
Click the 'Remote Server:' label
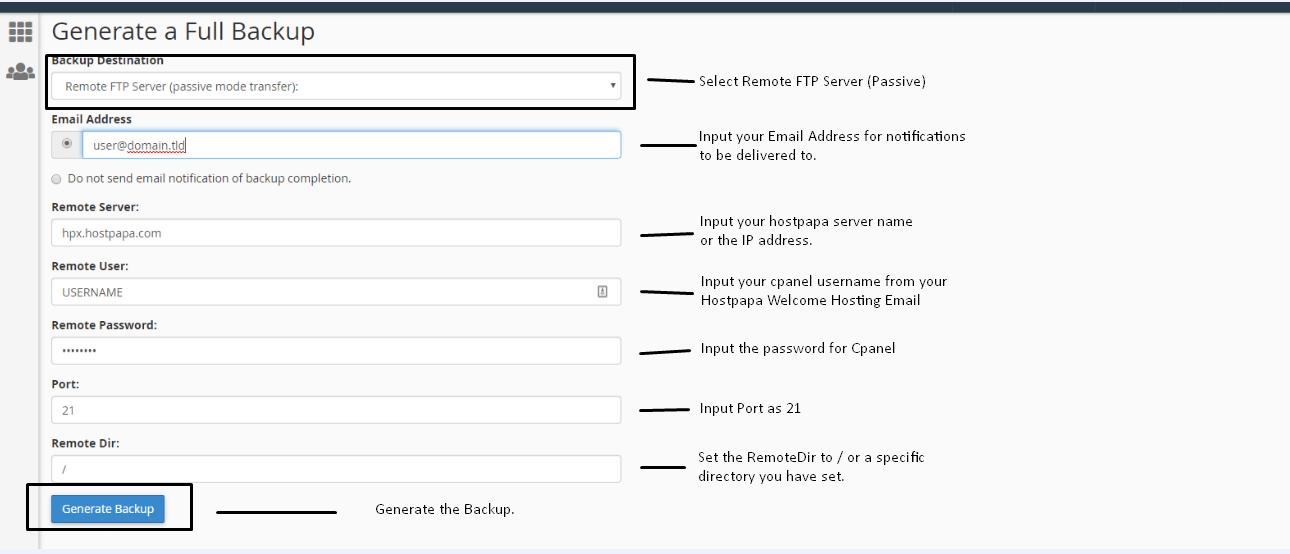(x=95, y=207)
